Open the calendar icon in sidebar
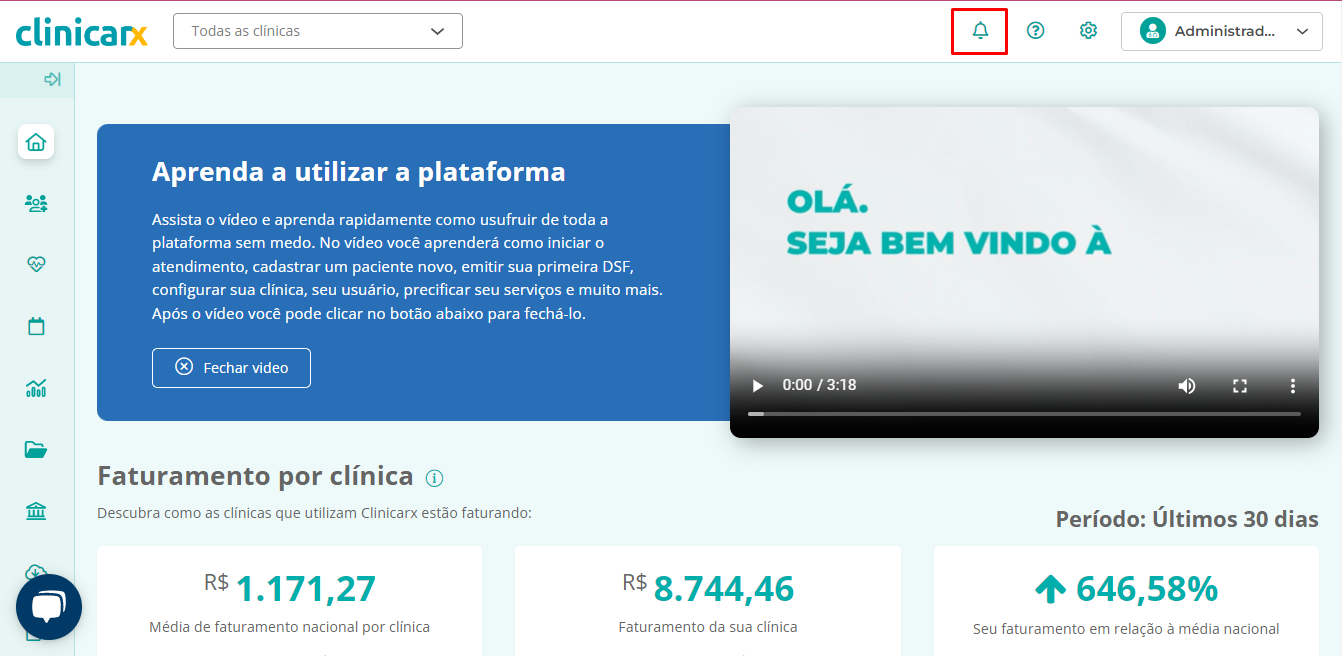 [x=36, y=326]
